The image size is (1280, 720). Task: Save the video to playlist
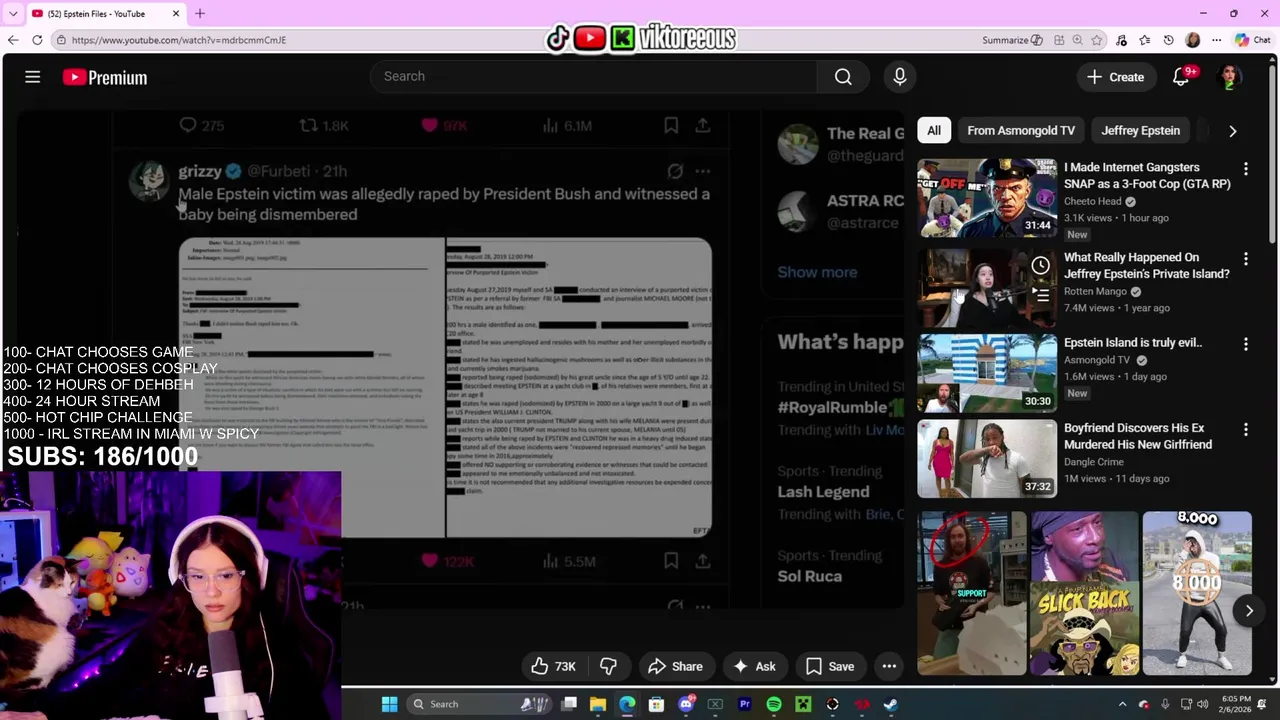[x=830, y=666]
